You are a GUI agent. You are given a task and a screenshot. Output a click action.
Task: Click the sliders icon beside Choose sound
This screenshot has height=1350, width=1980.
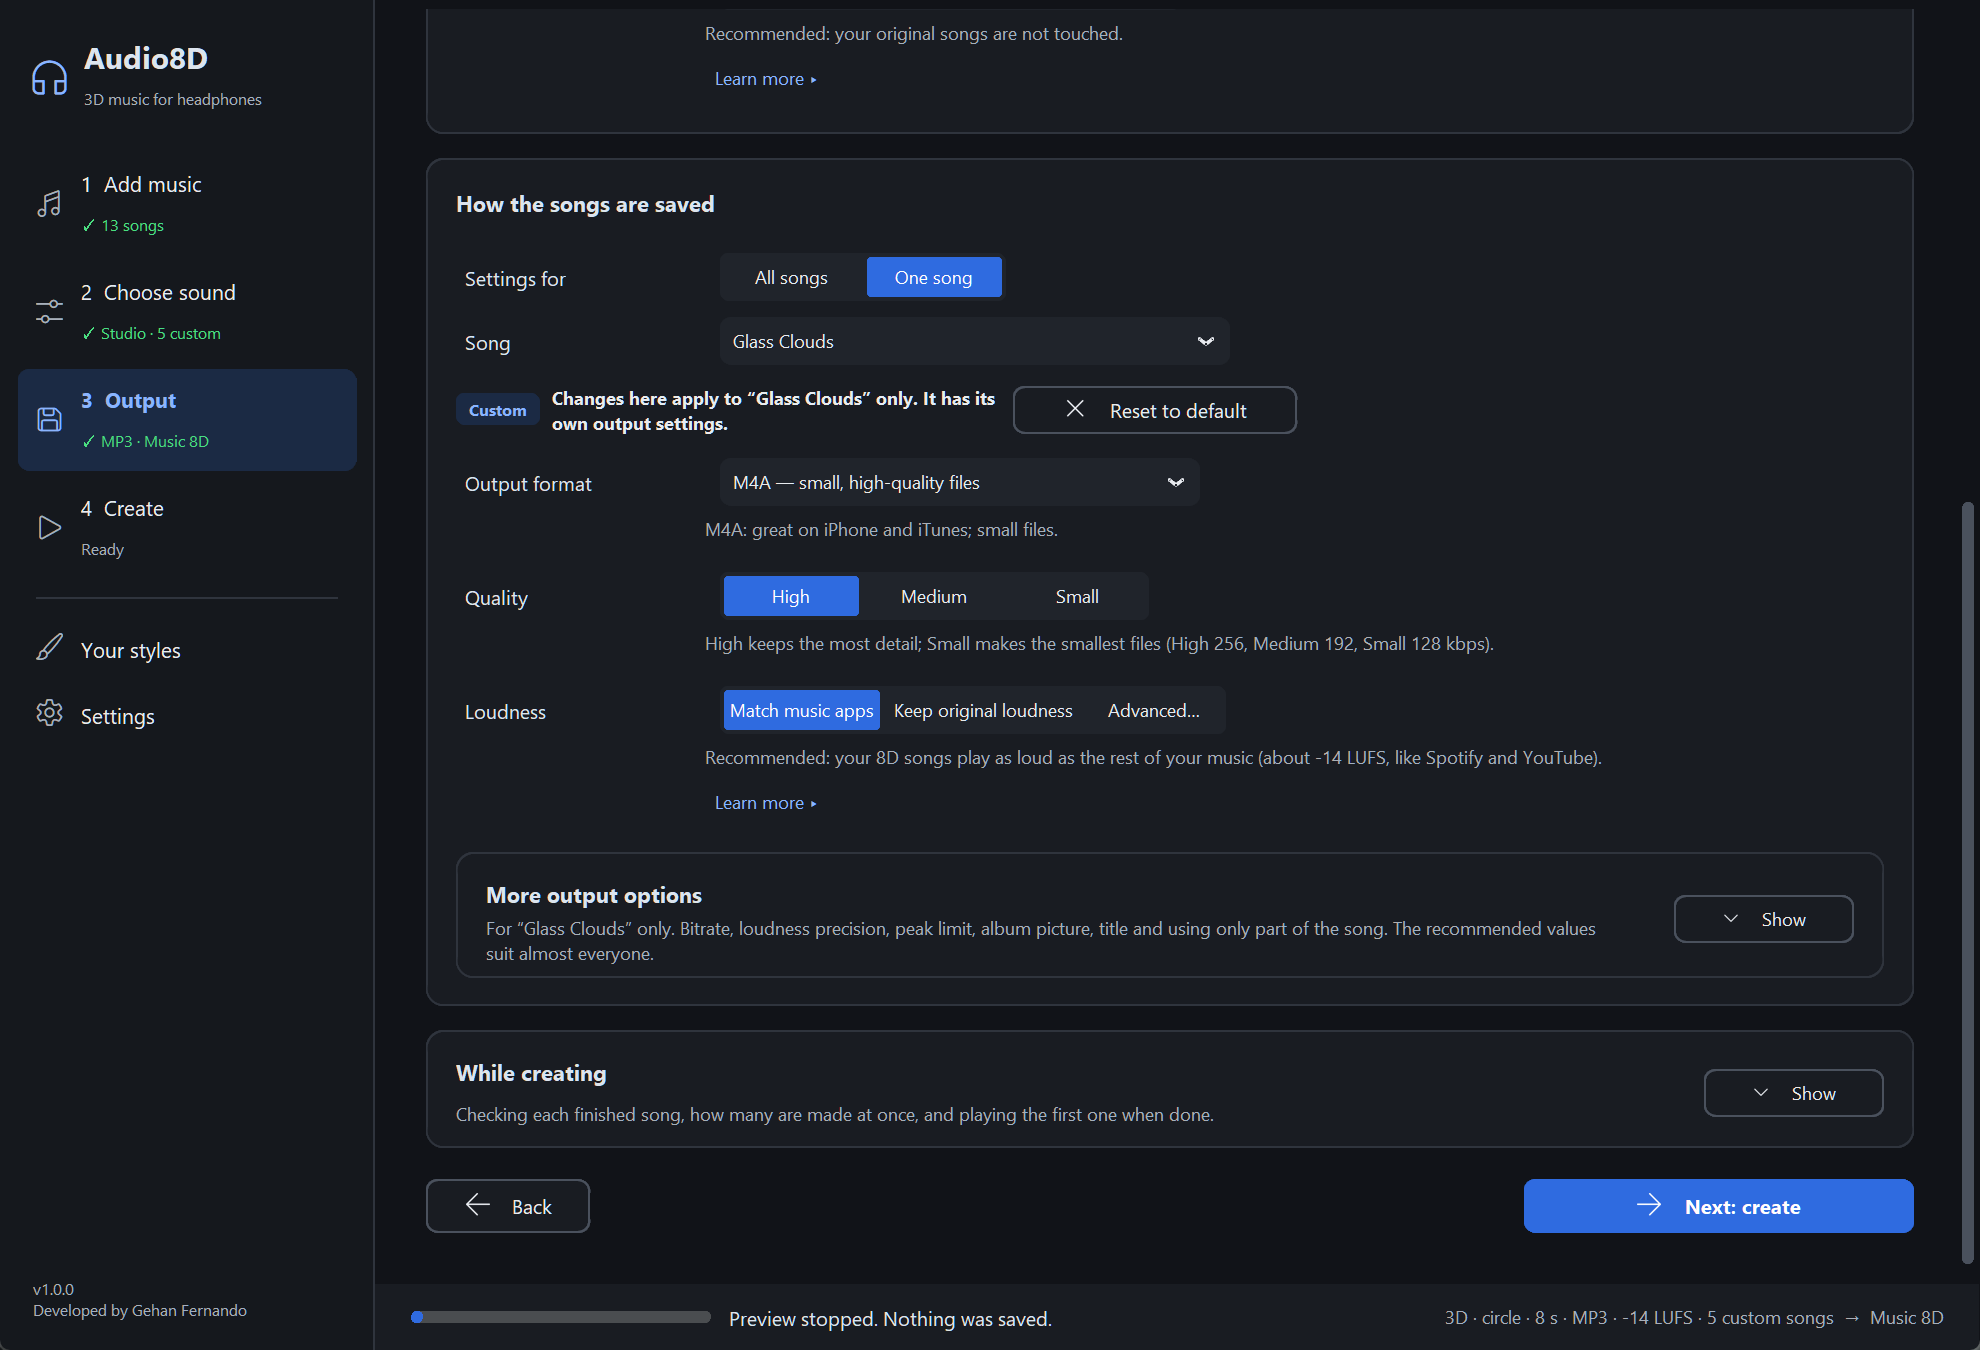coord(49,312)
